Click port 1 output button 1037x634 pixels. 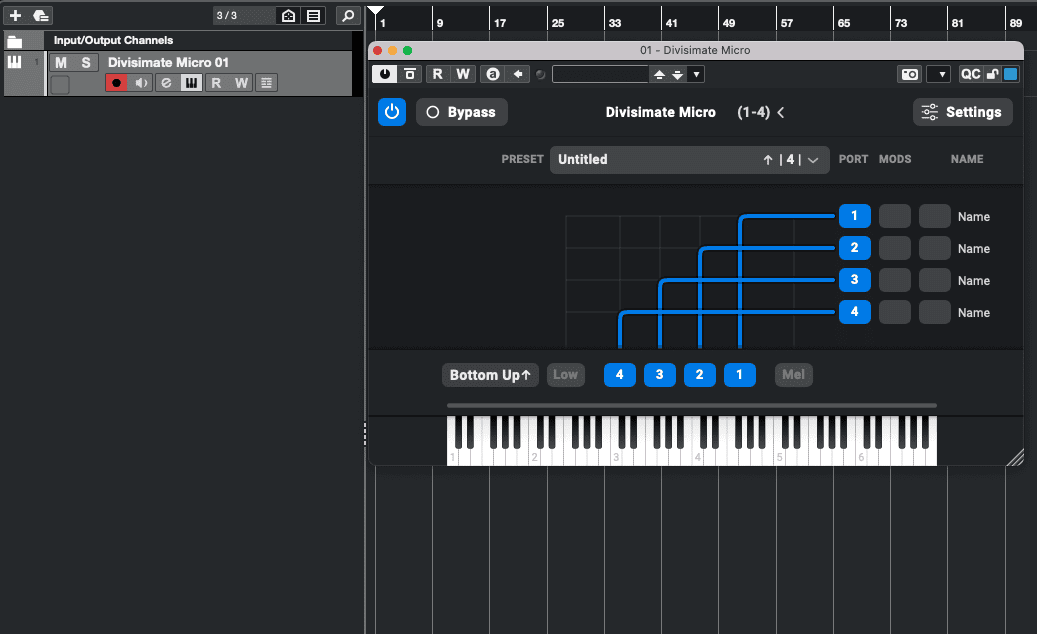tap(854, 216)
